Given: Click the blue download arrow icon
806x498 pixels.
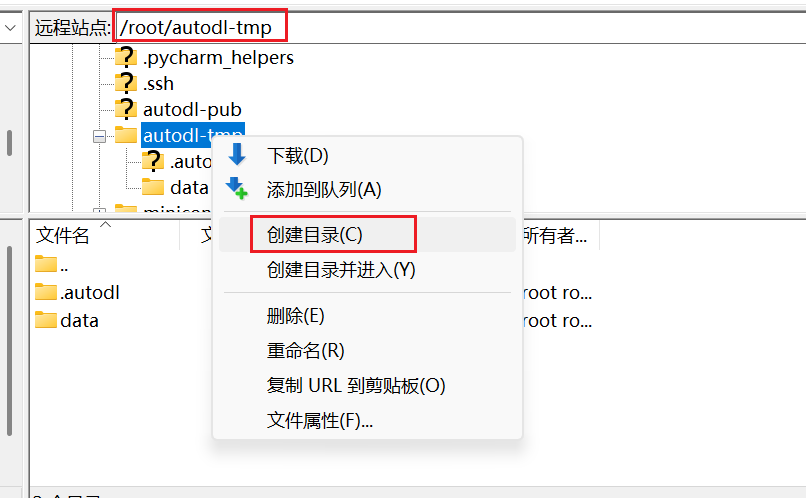Looking at the screenshot, I should coord(237,155).
